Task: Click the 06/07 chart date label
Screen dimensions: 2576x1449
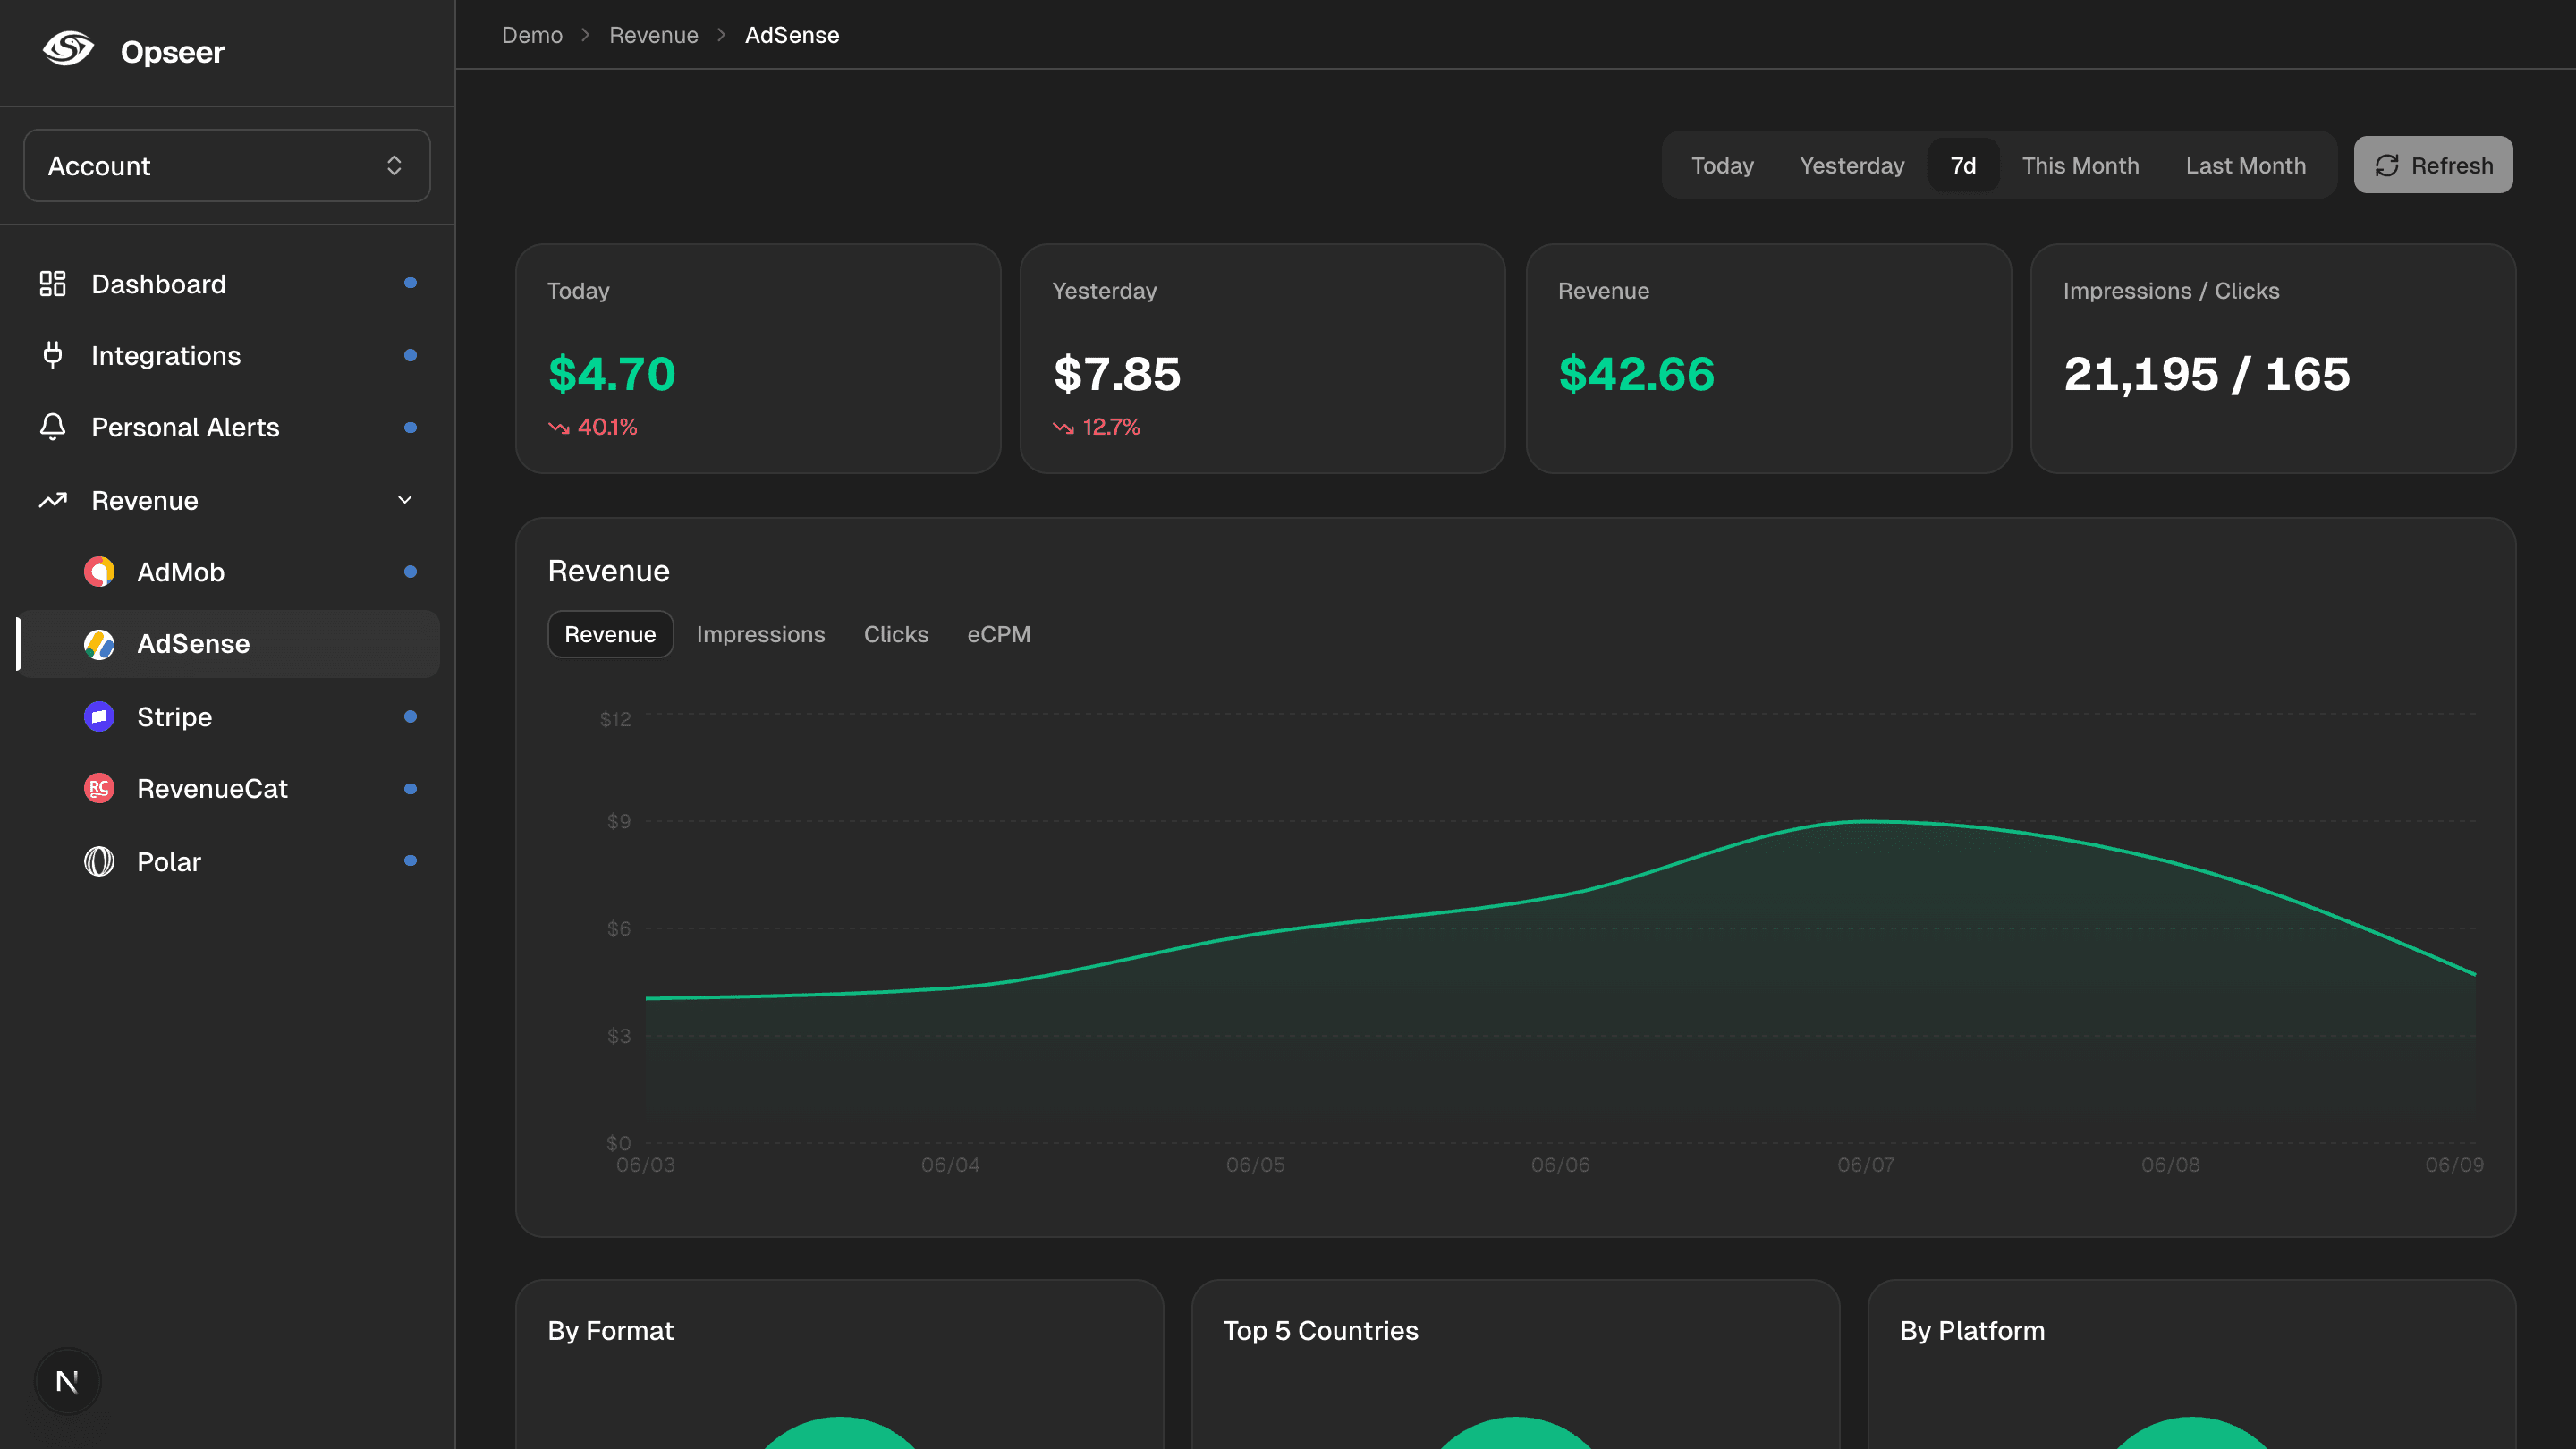Action: (1865, 1165)
